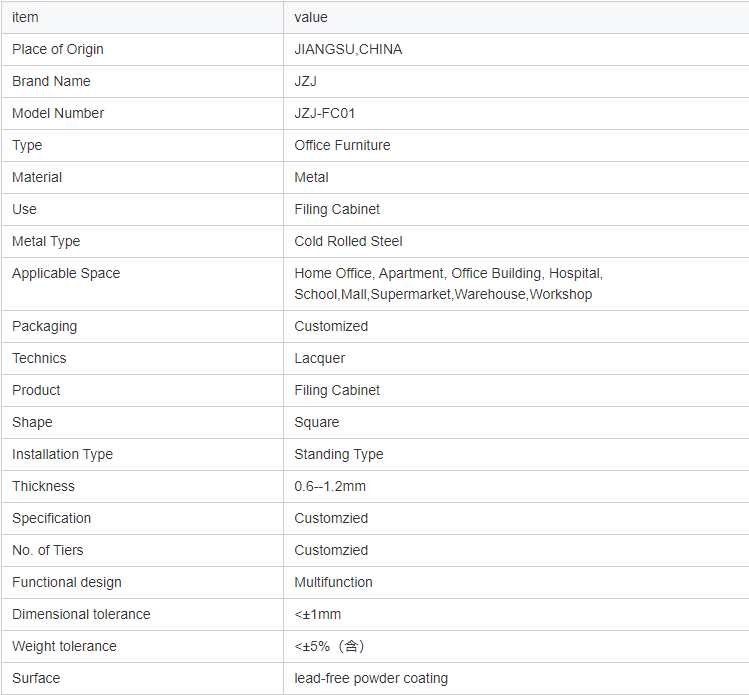Image resolution: width=749 pixels, height=695 pixels.
Task: Click the 'Home Office, Apartment' value text
Action: click(368, 273)
